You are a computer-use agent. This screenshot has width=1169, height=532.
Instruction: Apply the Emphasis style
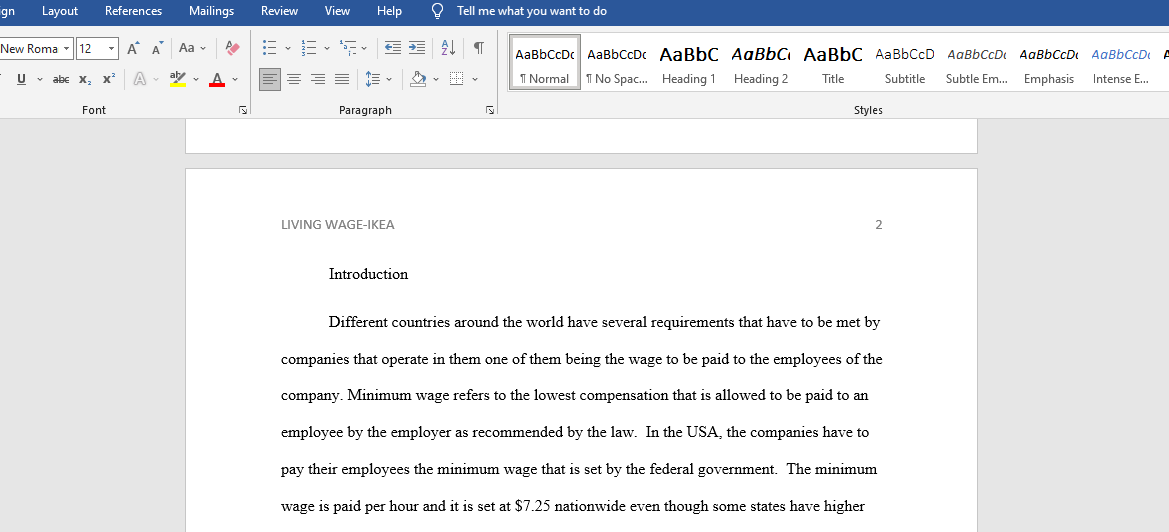(1049, 63)
